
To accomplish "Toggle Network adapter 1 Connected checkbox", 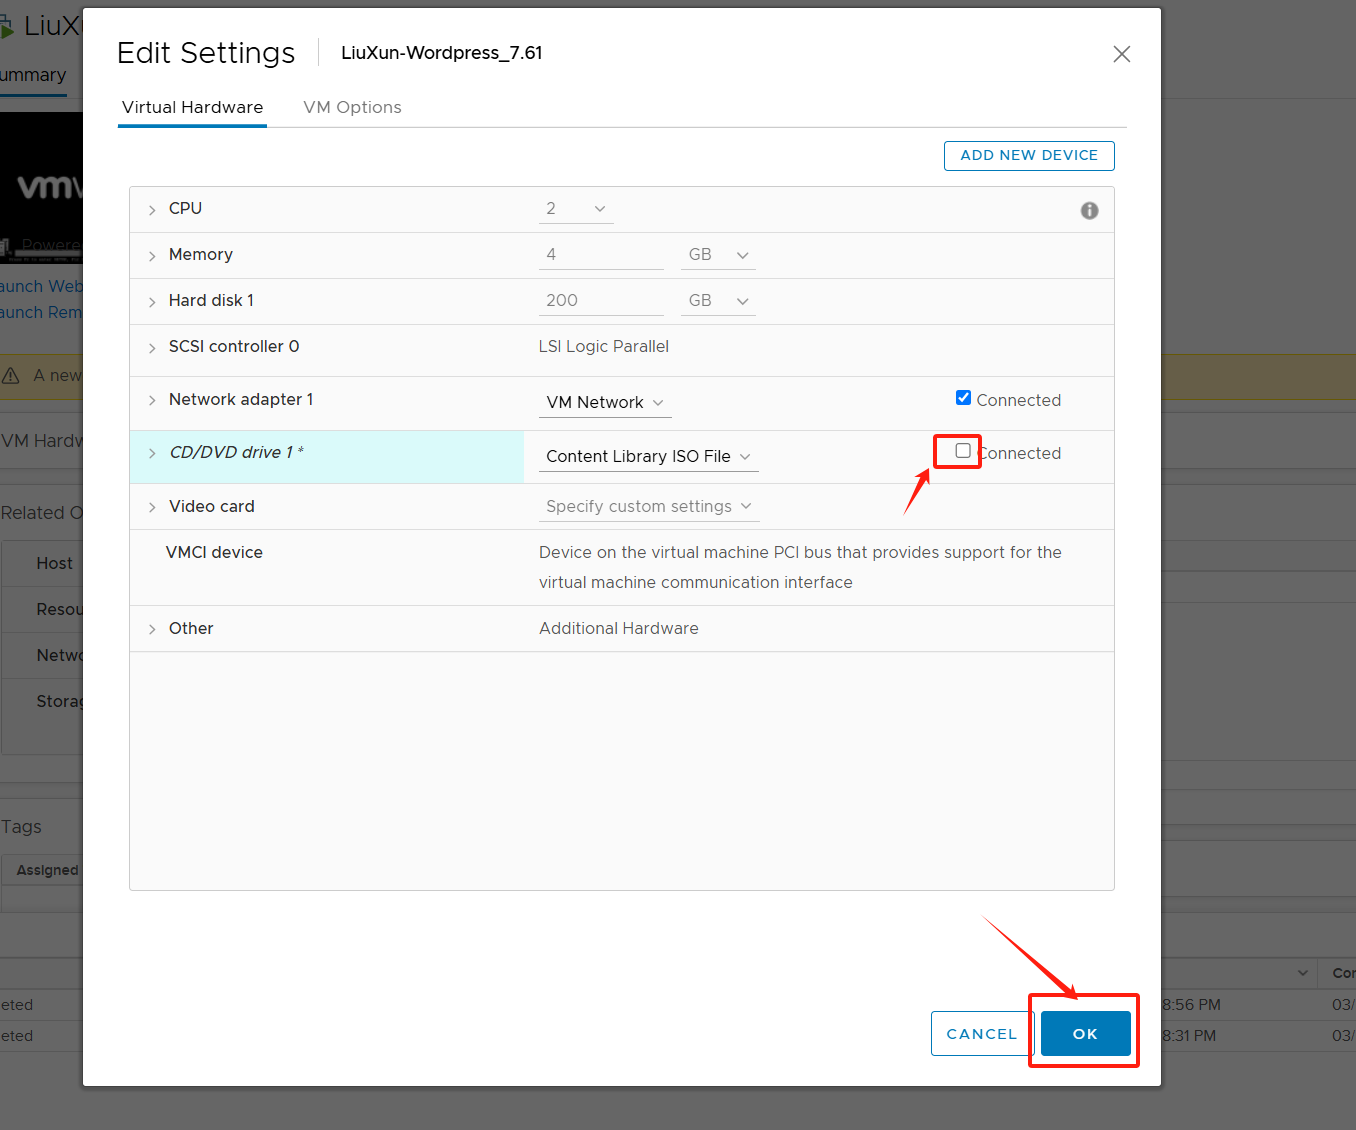I will 963,398.
